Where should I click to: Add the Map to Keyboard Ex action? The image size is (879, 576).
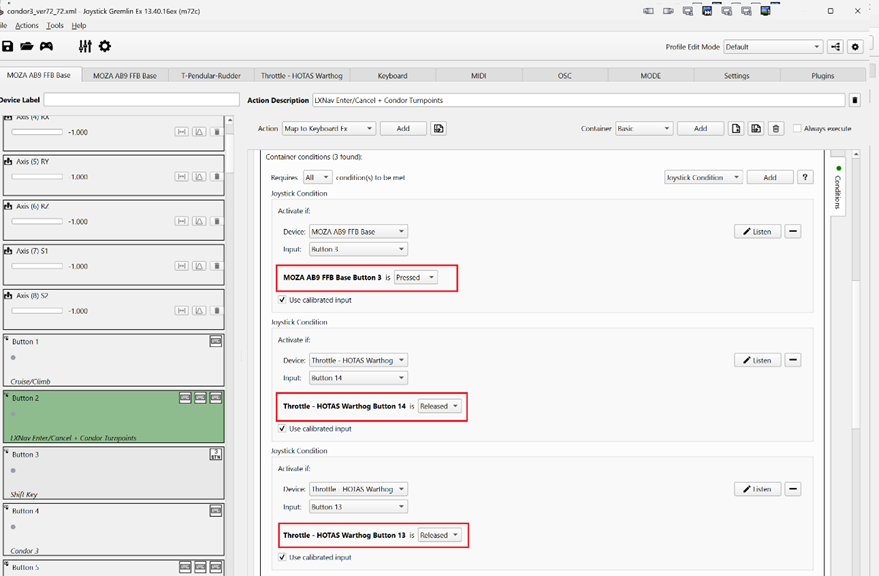point(403,128)
